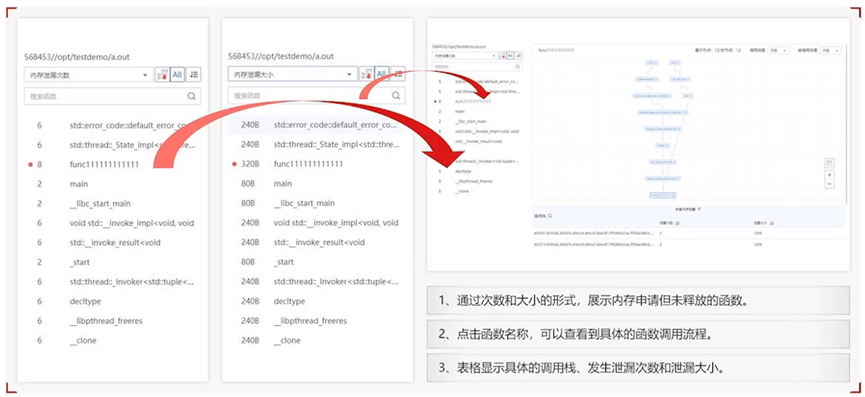
Task: Select std::__invoke_result row in leak-count panel
Action: click(x=113, y=243)
